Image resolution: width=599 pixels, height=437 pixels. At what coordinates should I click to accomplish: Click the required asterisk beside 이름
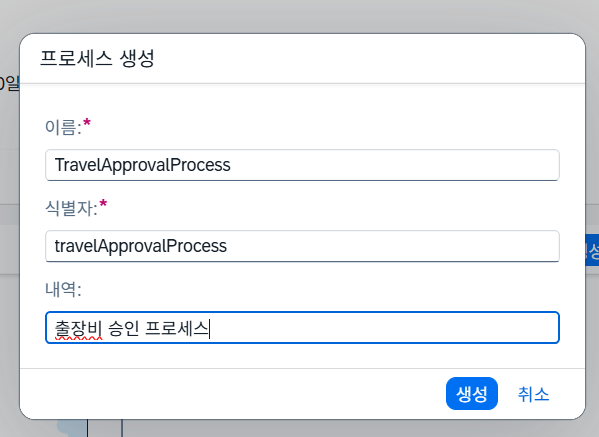tap(87, 123)
